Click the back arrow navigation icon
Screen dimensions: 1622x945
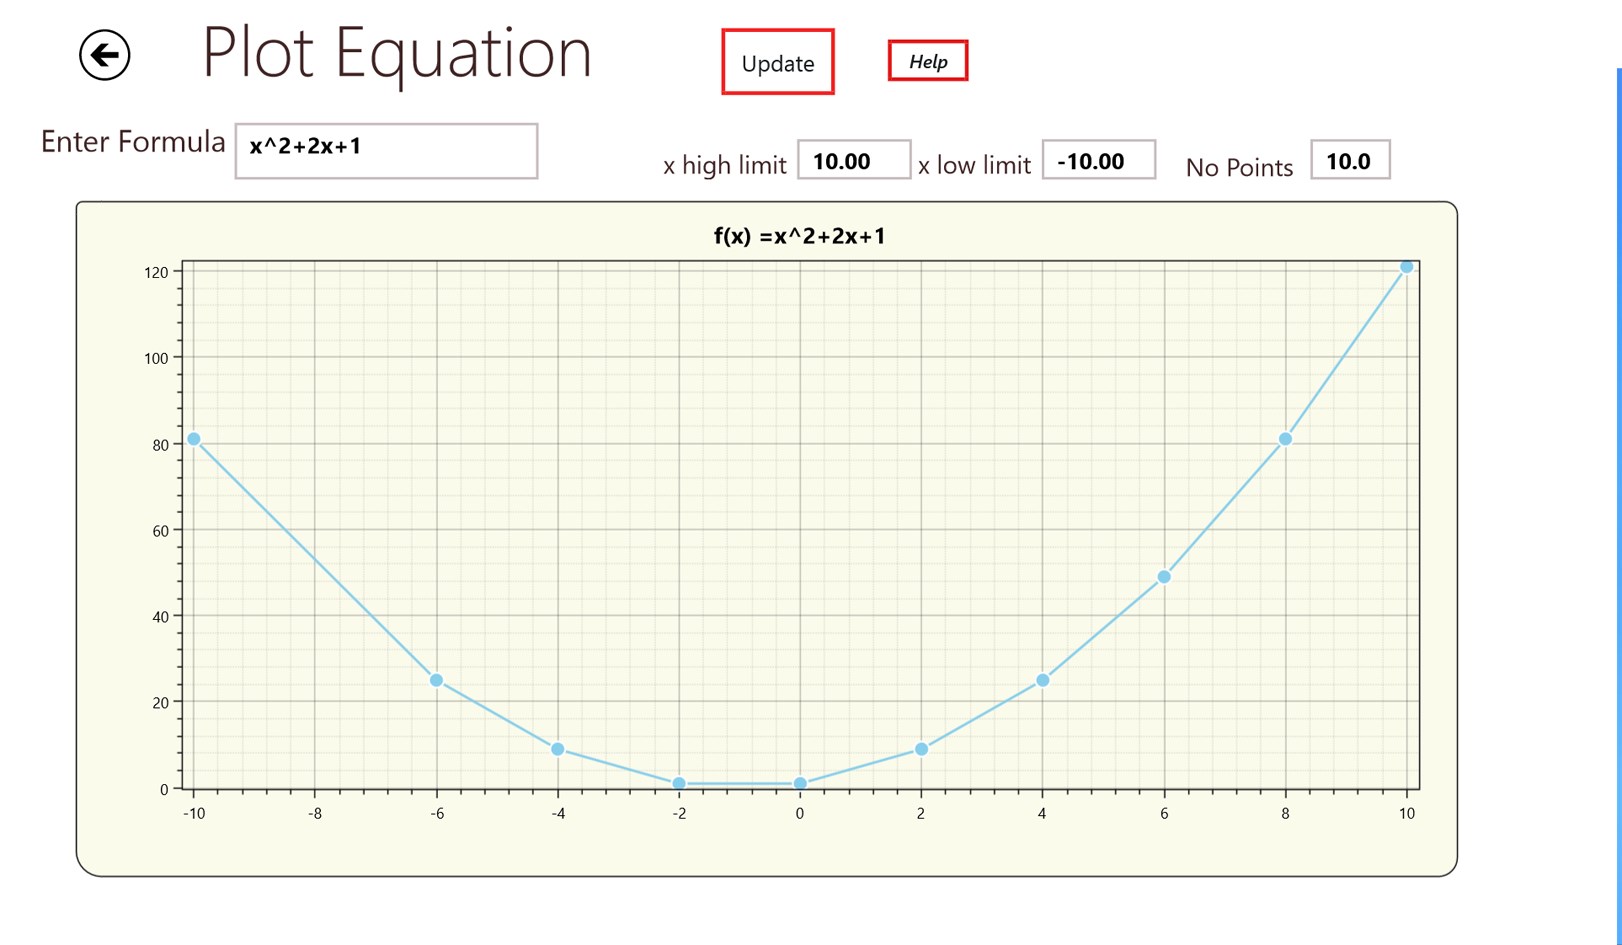point(103,55)
